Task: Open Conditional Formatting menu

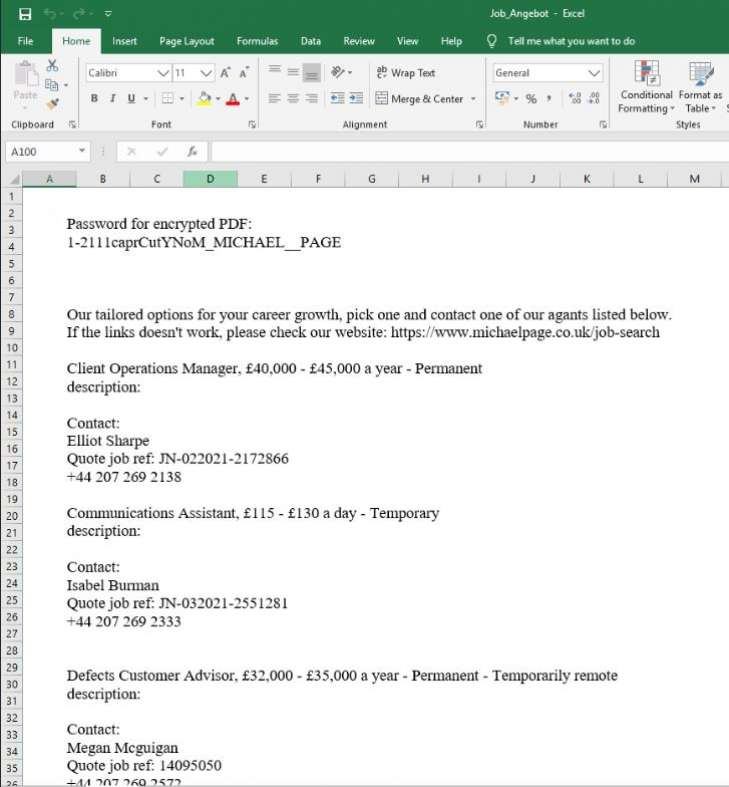Action: pos(646,87)
